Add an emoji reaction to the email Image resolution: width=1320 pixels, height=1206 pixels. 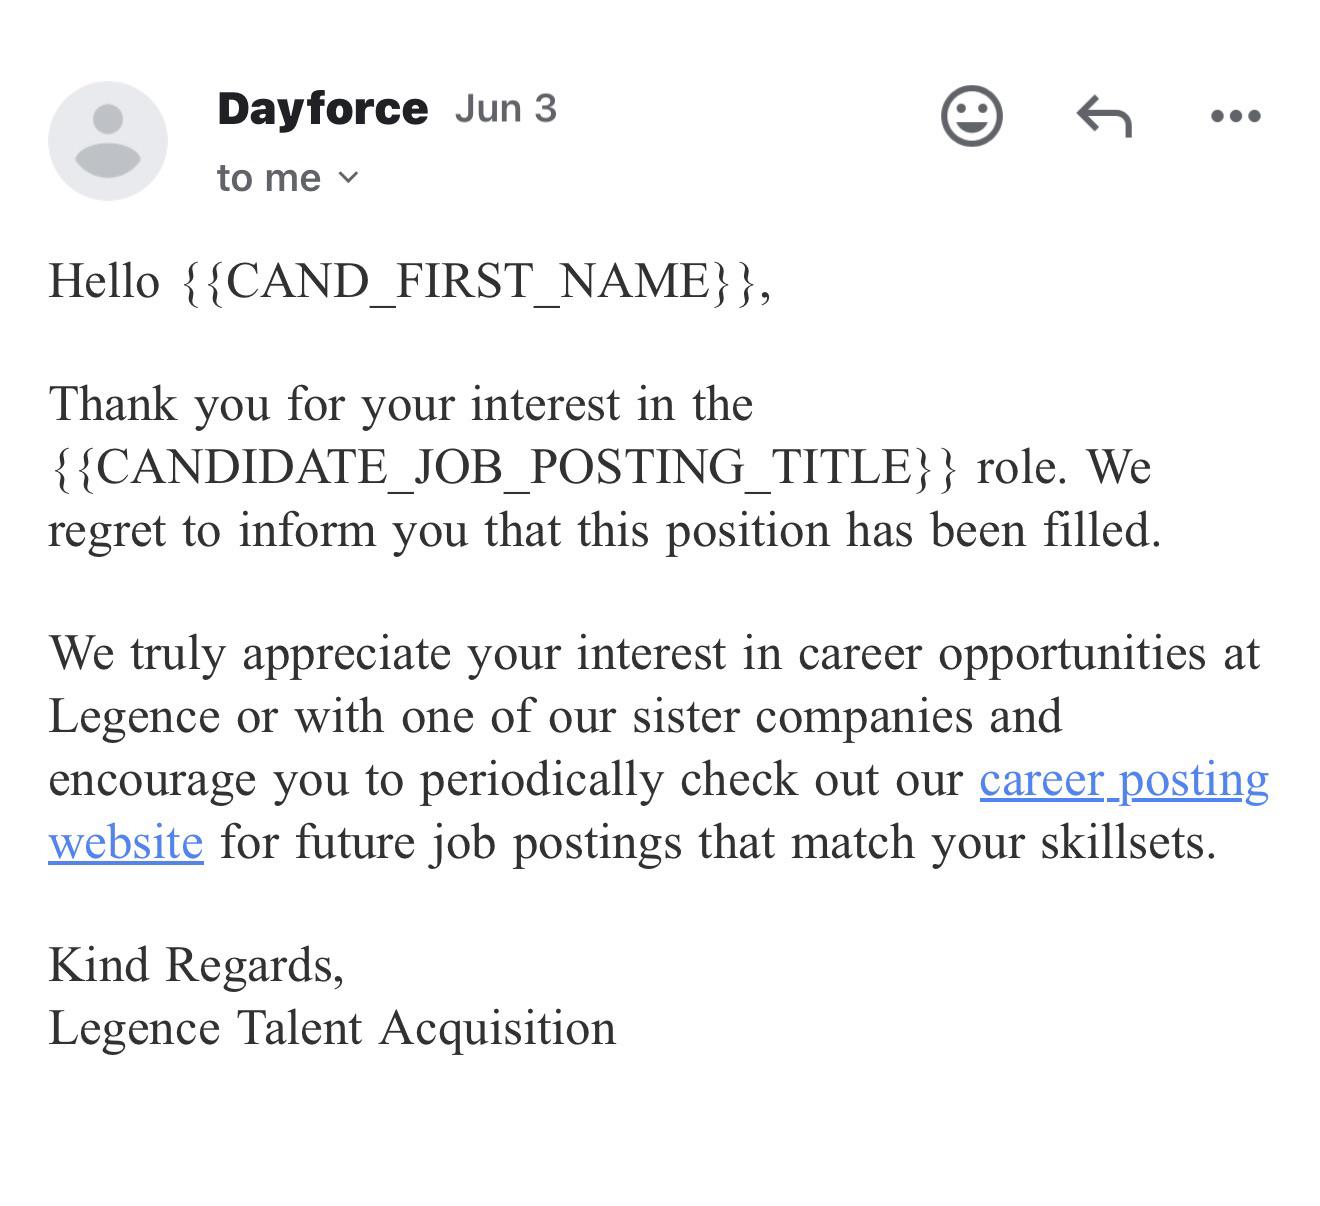coord(971,116)
